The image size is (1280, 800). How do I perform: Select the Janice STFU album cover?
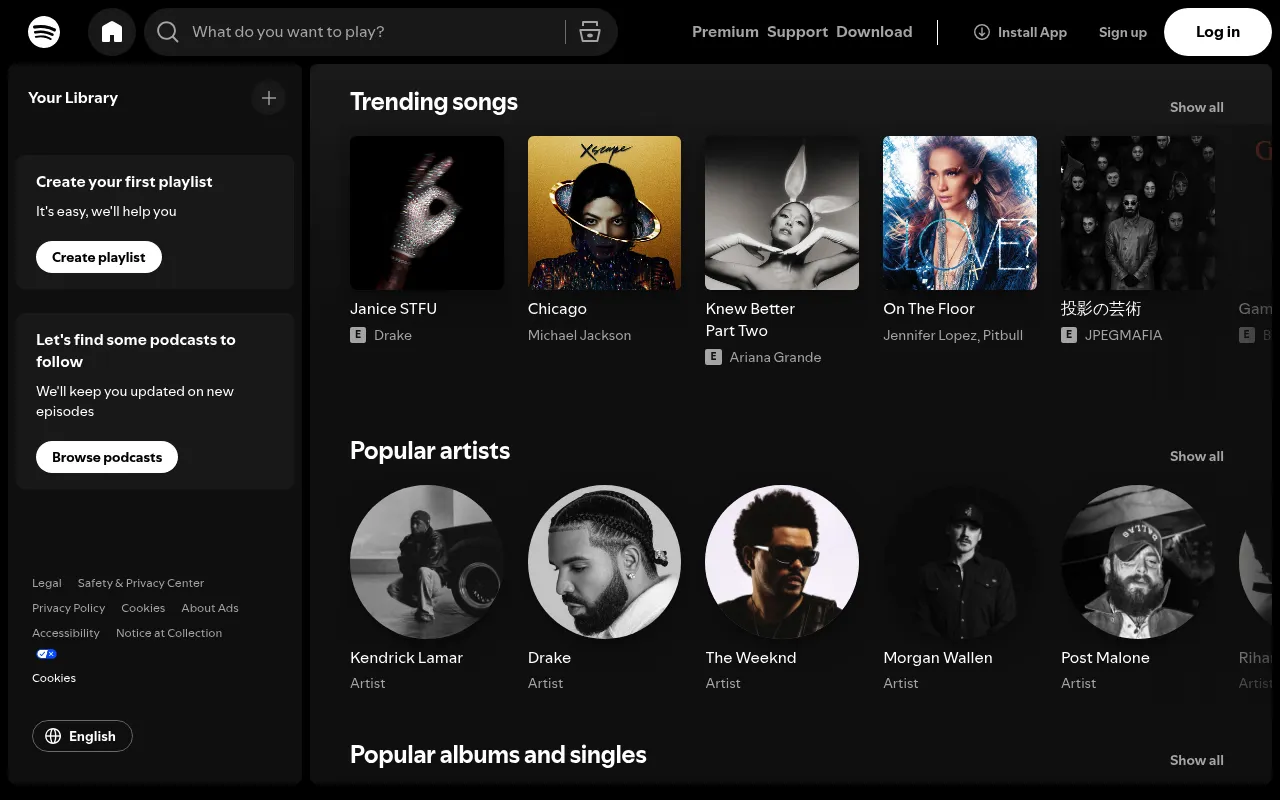[x=427, y=213]
